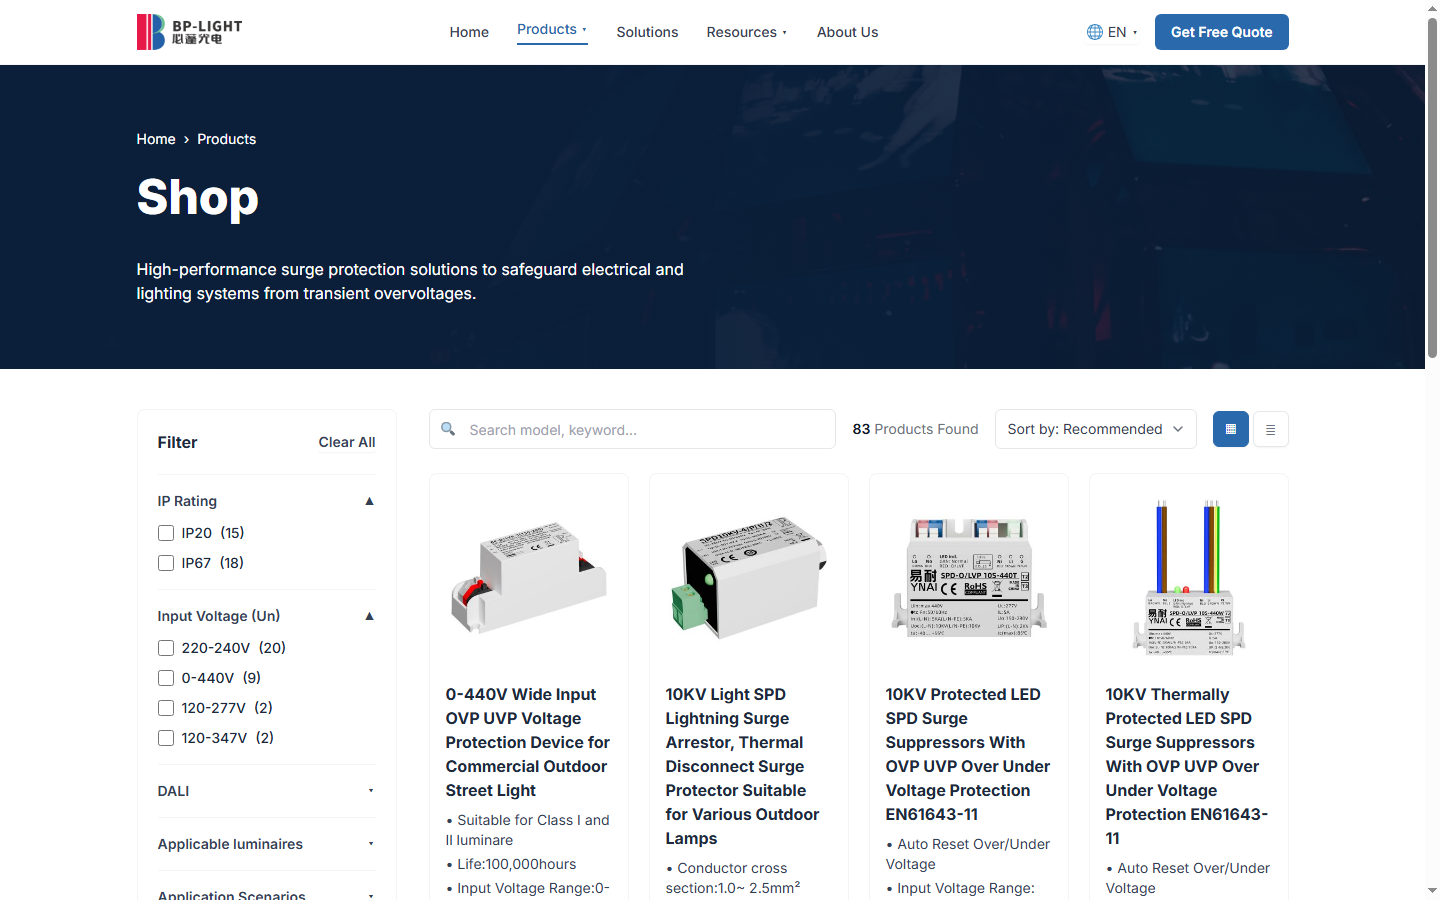Check the IP20 filter
This screenshot has width=1440, height=900.
pyautogui.click(x=166, y=533)
